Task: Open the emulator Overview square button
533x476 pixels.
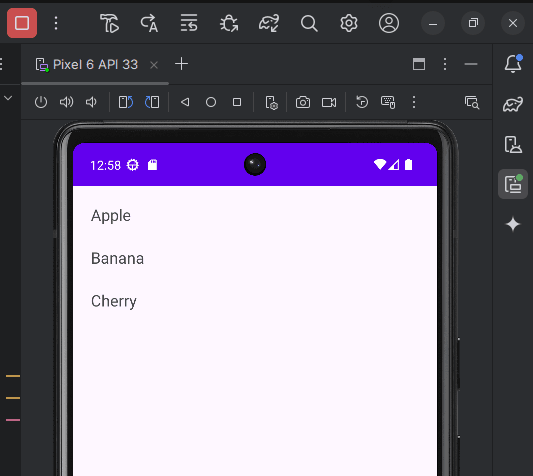Action: [237, 102]
